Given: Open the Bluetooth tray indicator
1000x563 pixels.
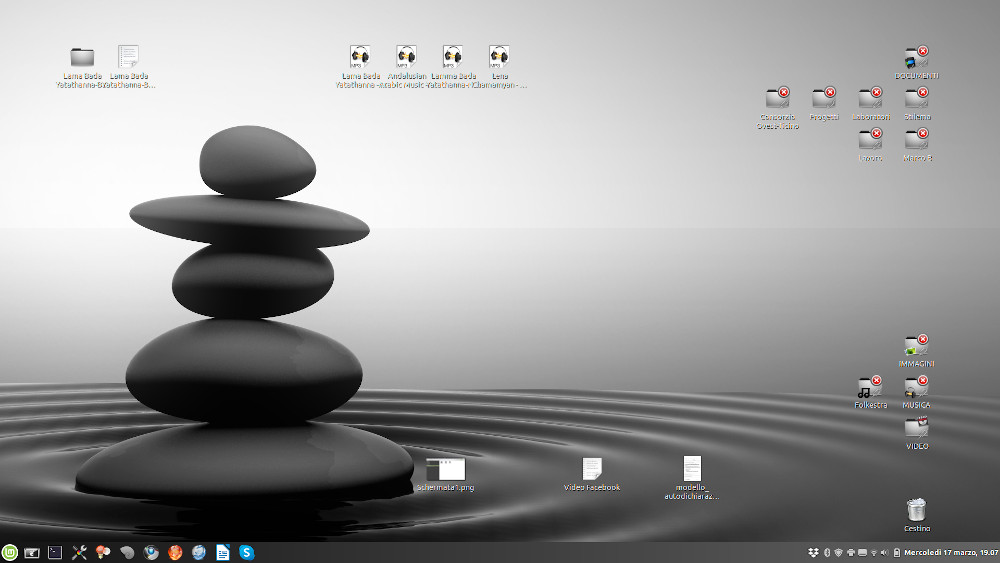Looking at the screenshot, I should click(827, 553).
